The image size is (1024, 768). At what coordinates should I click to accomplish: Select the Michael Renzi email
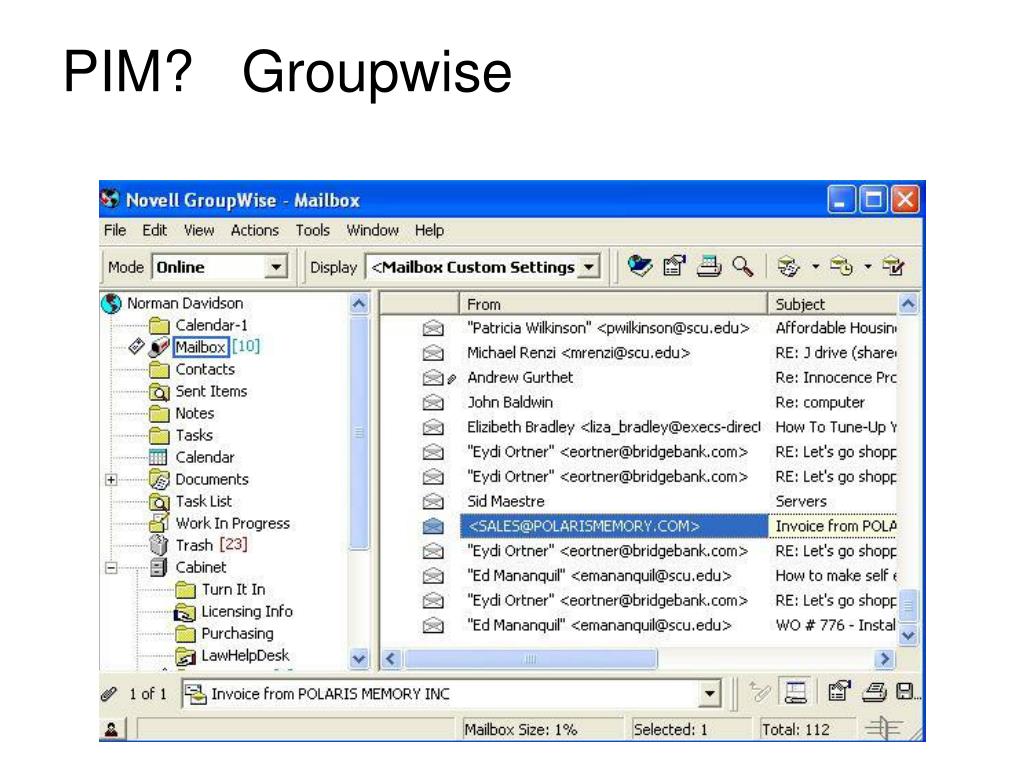coord(578,353)
